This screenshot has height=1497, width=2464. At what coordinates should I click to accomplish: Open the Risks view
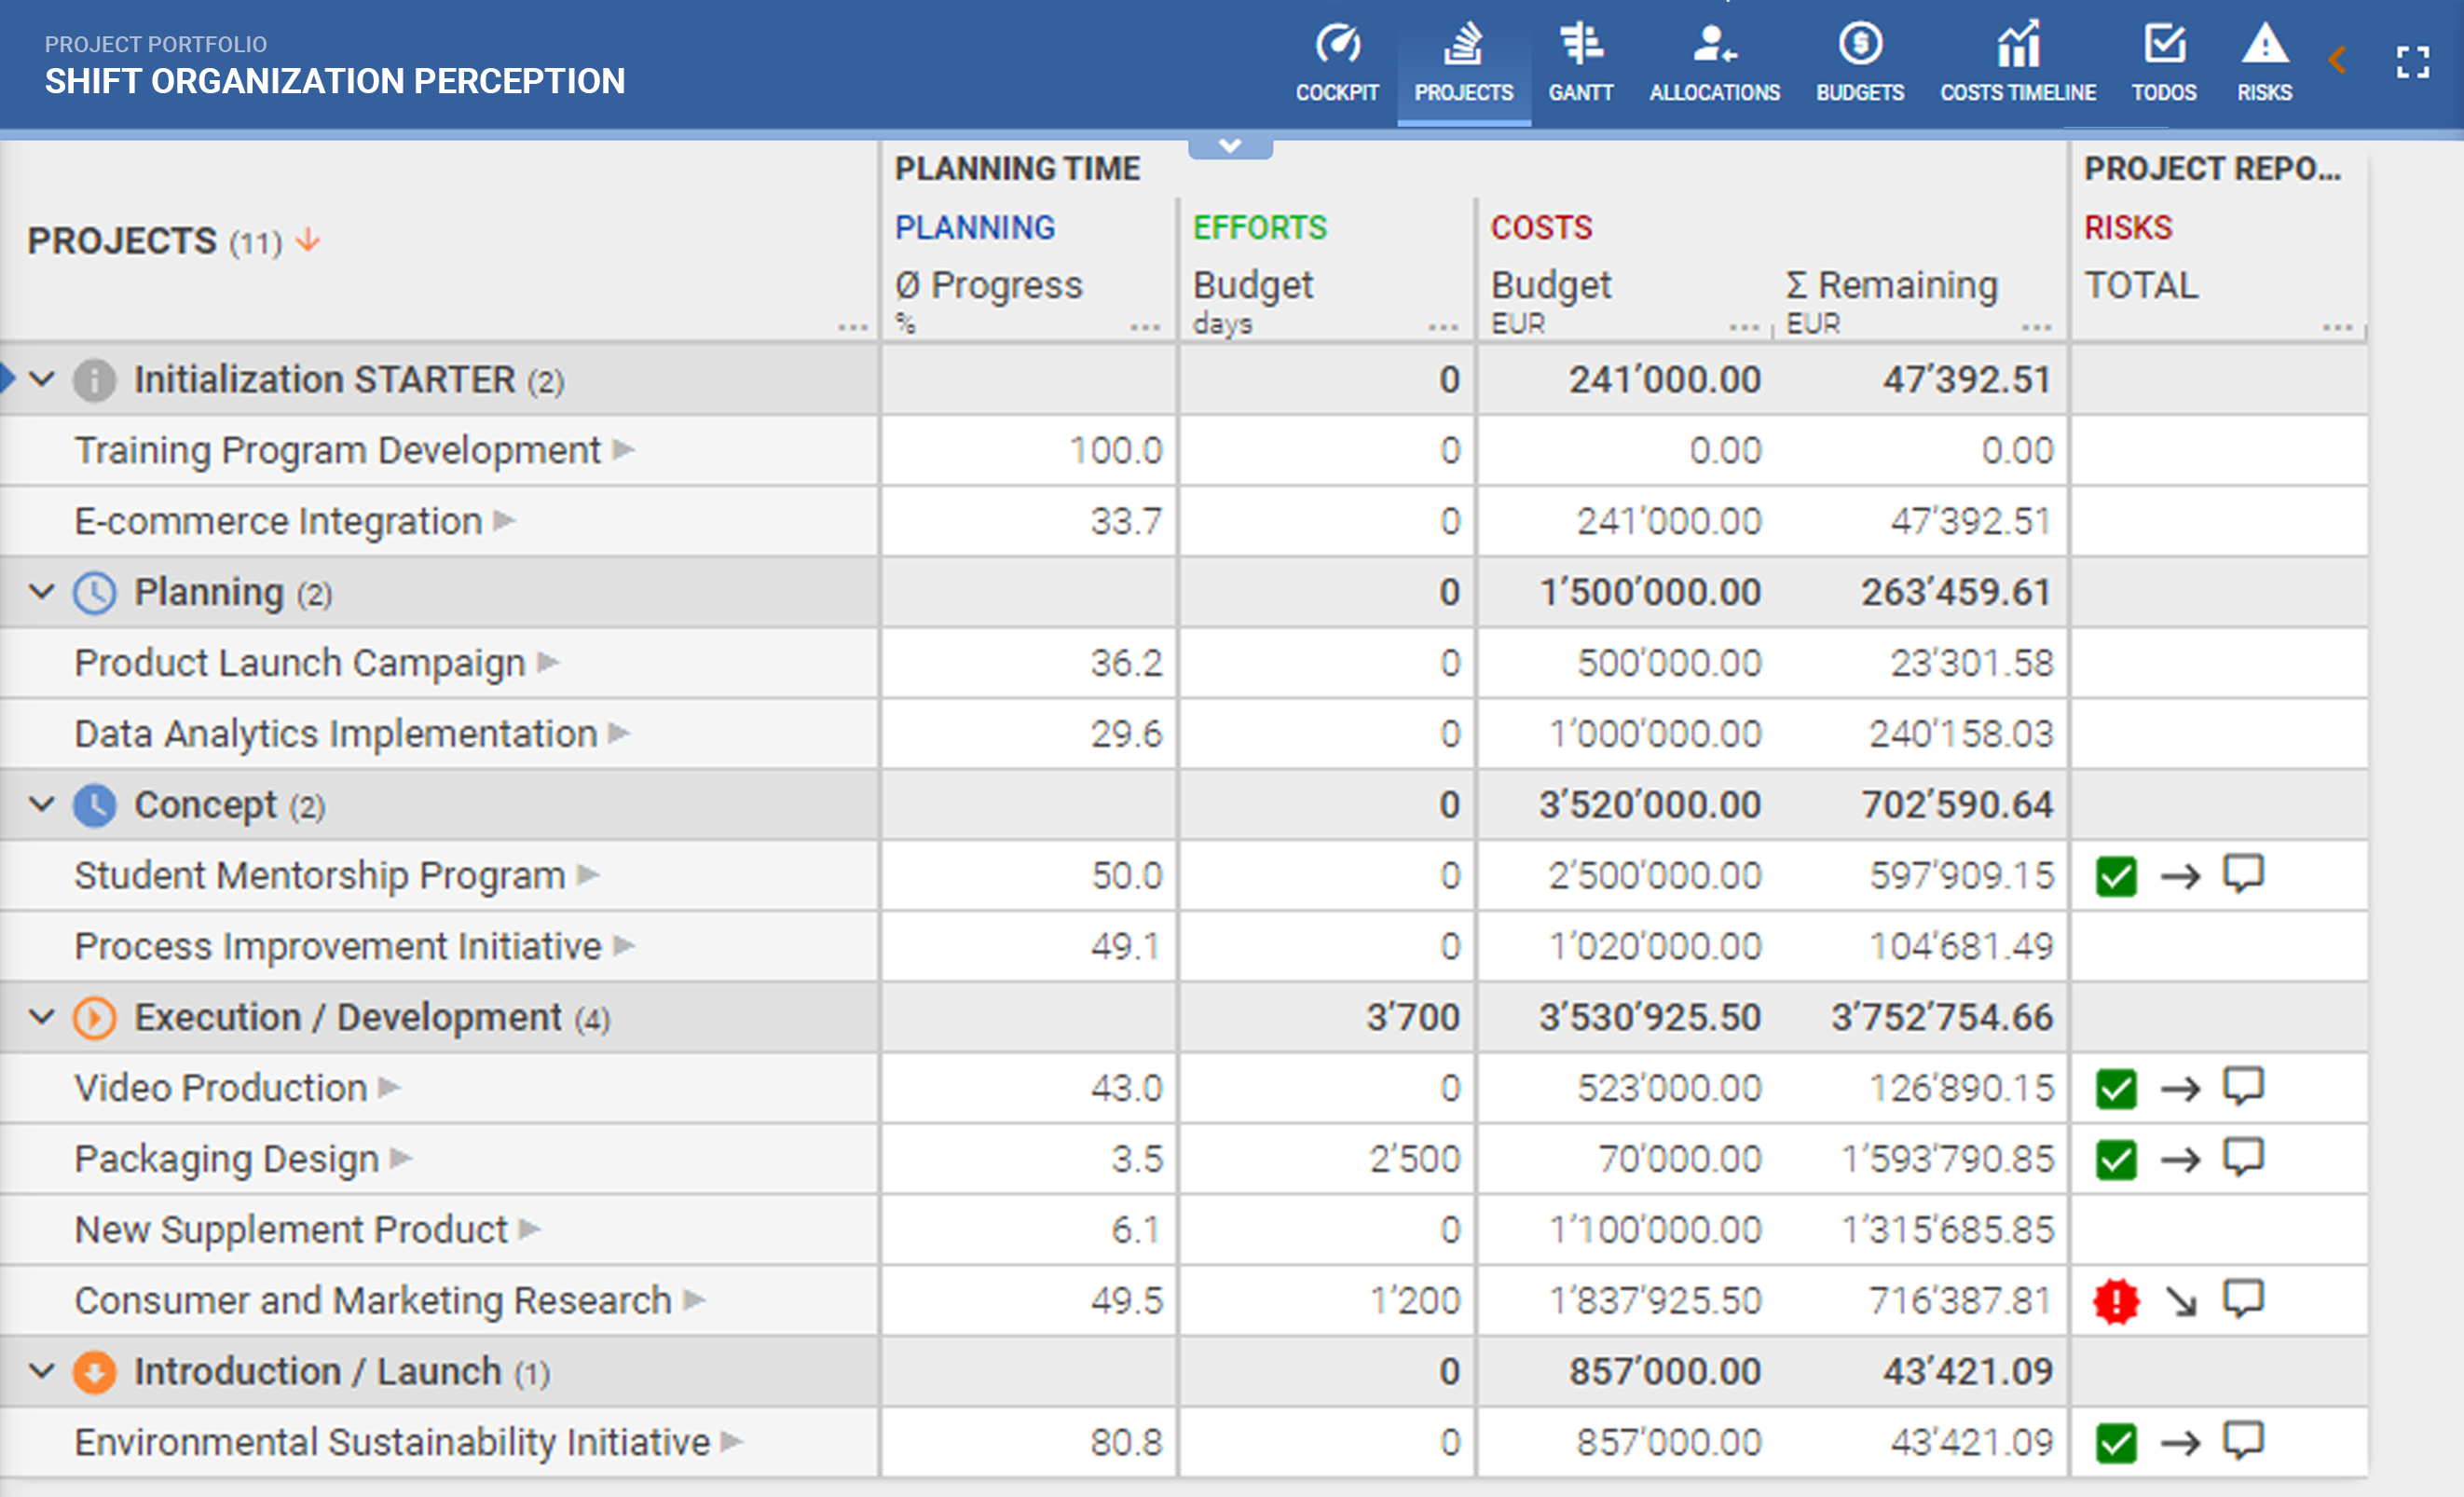(2264, 64)
